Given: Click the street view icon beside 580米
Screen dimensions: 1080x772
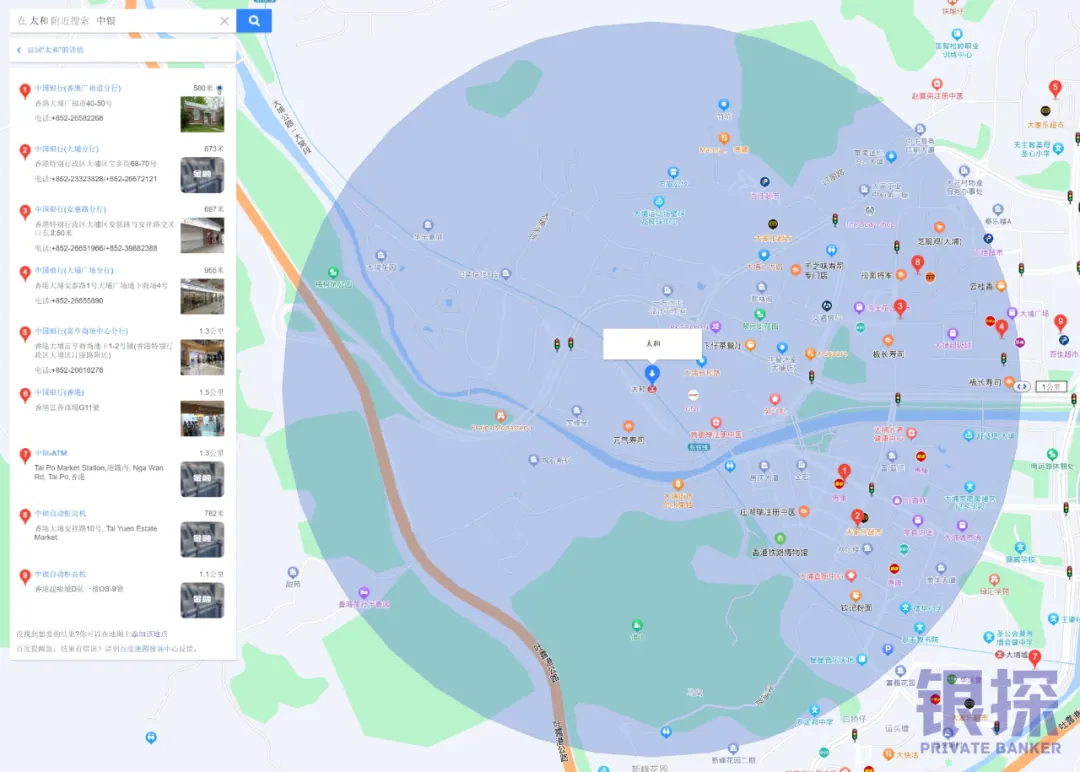Looking at the screenshot, I should (x=220, y=89).
